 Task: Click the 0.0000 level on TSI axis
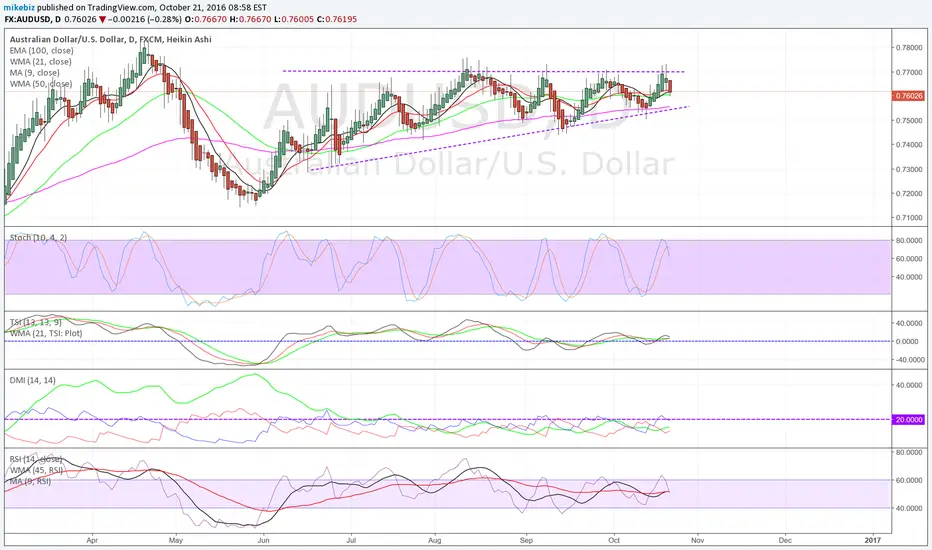(909, 341)
